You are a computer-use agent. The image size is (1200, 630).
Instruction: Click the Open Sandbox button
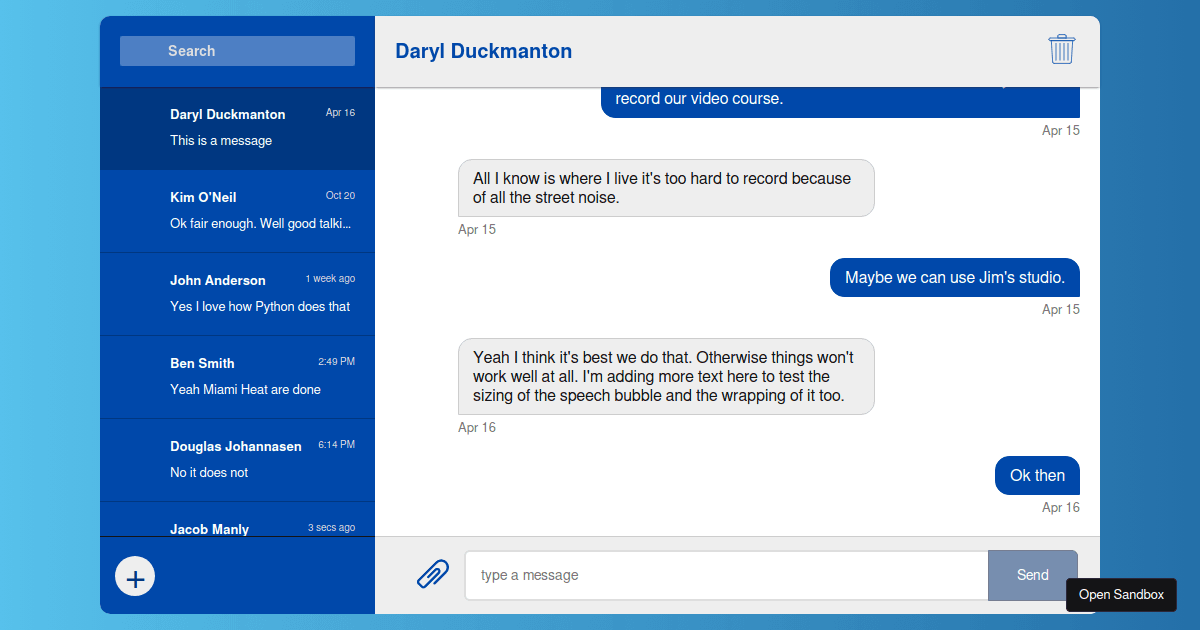1121,594
